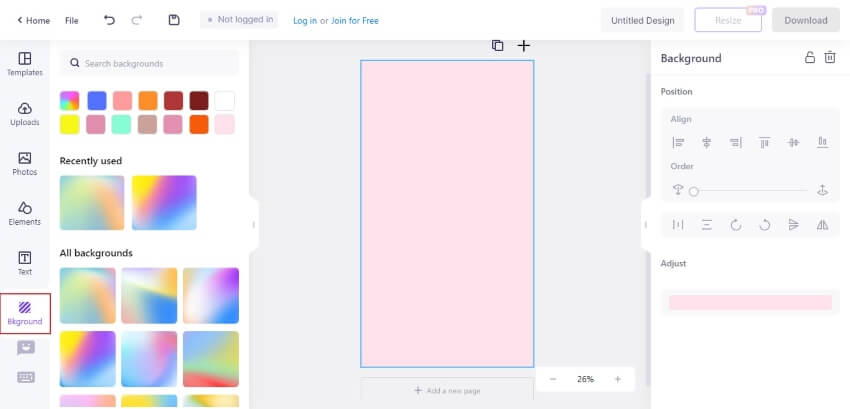Align left

click(678, 143)
